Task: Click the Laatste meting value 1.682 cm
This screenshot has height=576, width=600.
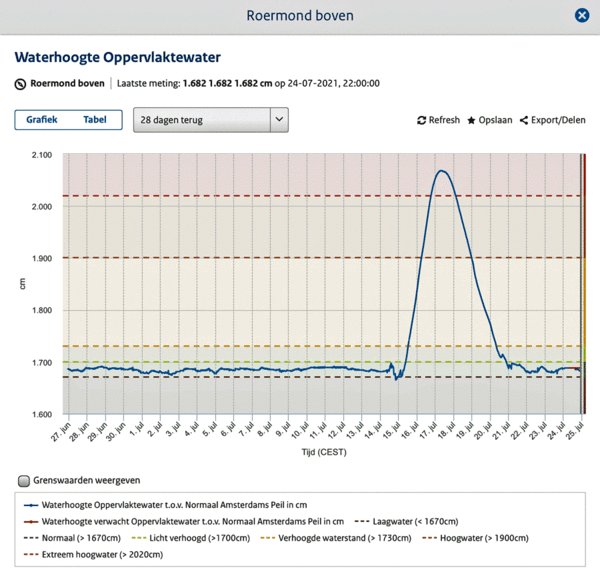Action: click(227, 83)
